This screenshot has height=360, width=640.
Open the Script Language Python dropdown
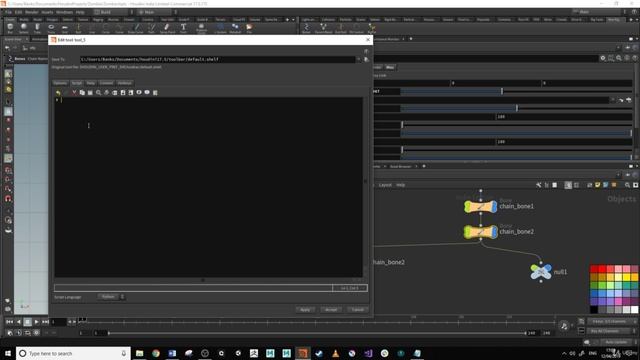click(x=111, y=297)
